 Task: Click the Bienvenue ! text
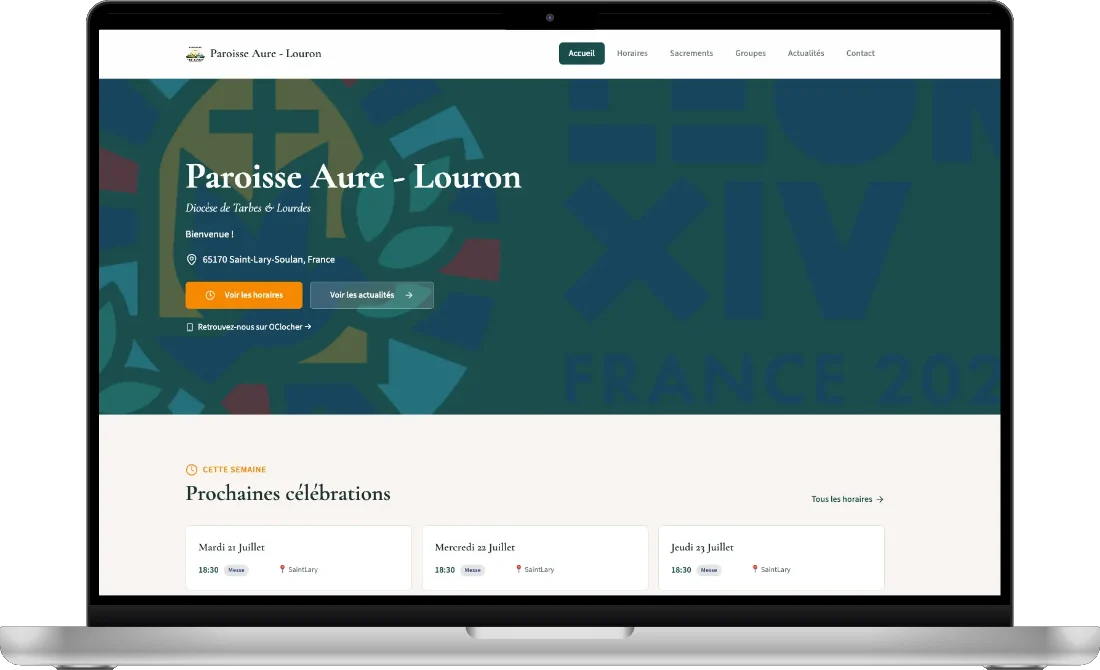(210, 234)
